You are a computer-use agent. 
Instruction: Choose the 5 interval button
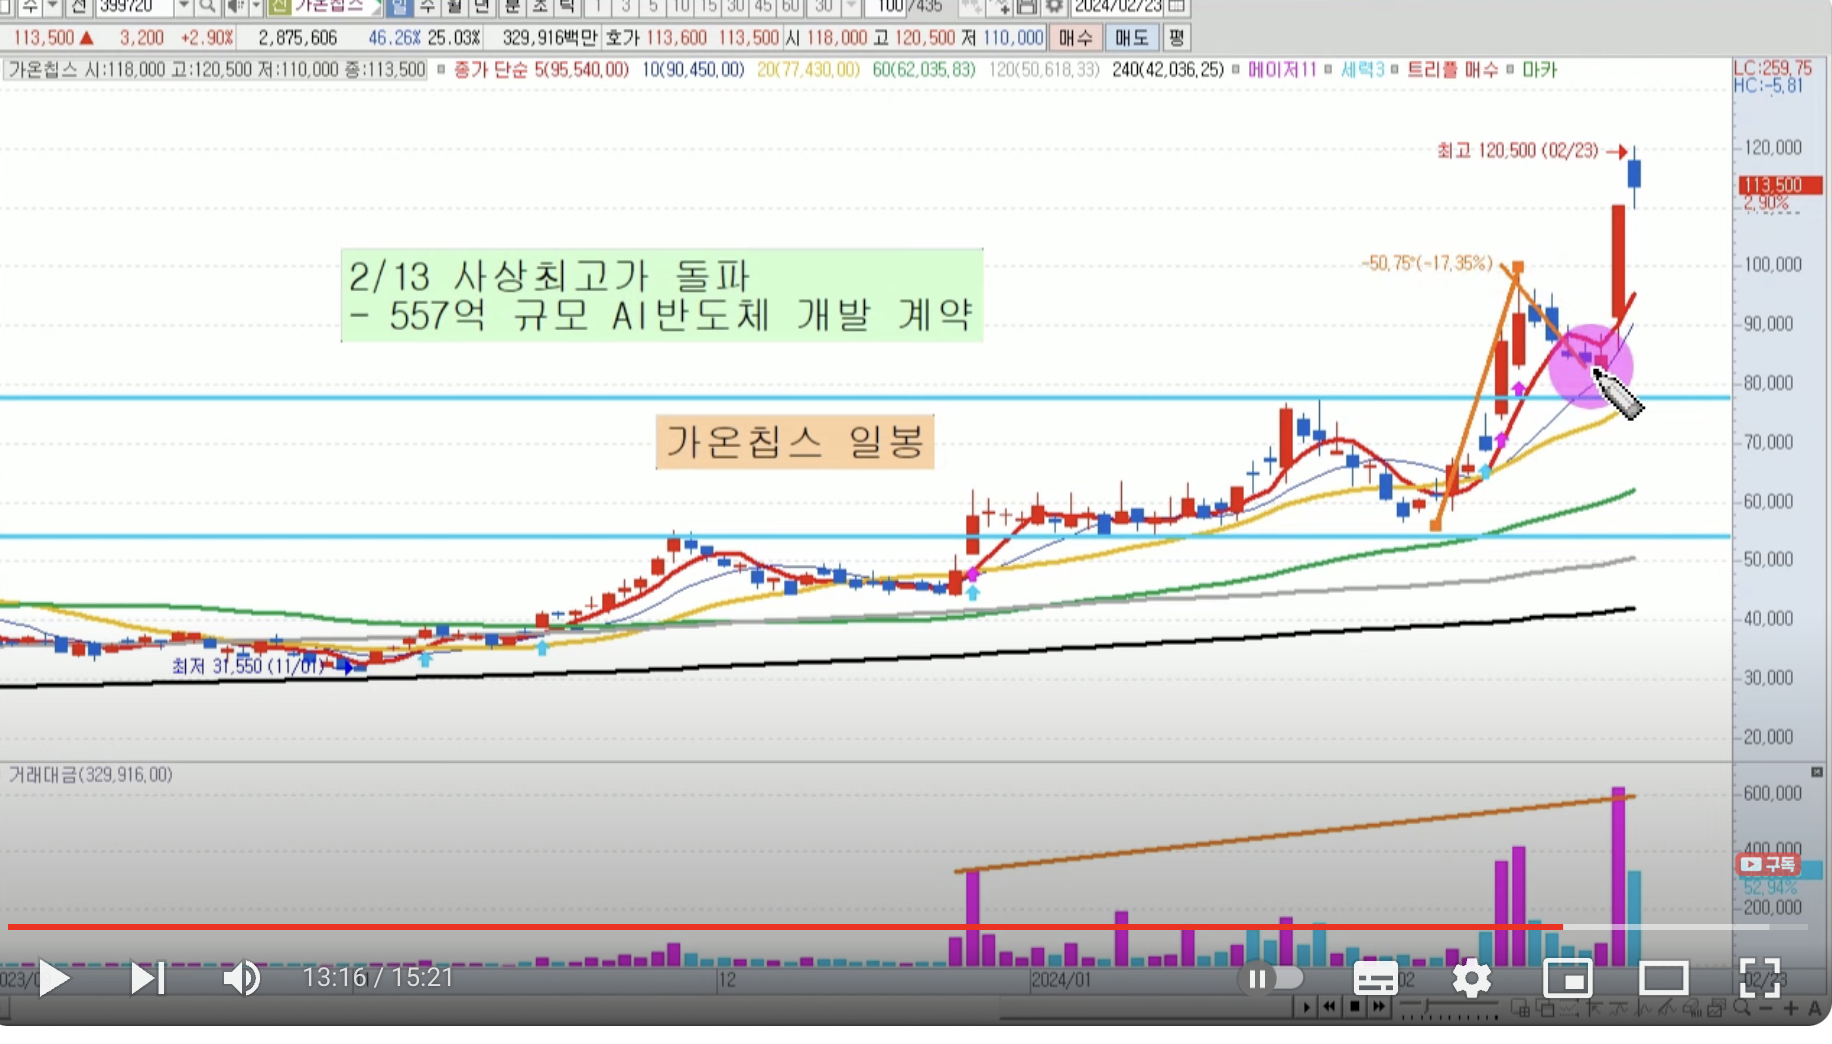[653, 7]
